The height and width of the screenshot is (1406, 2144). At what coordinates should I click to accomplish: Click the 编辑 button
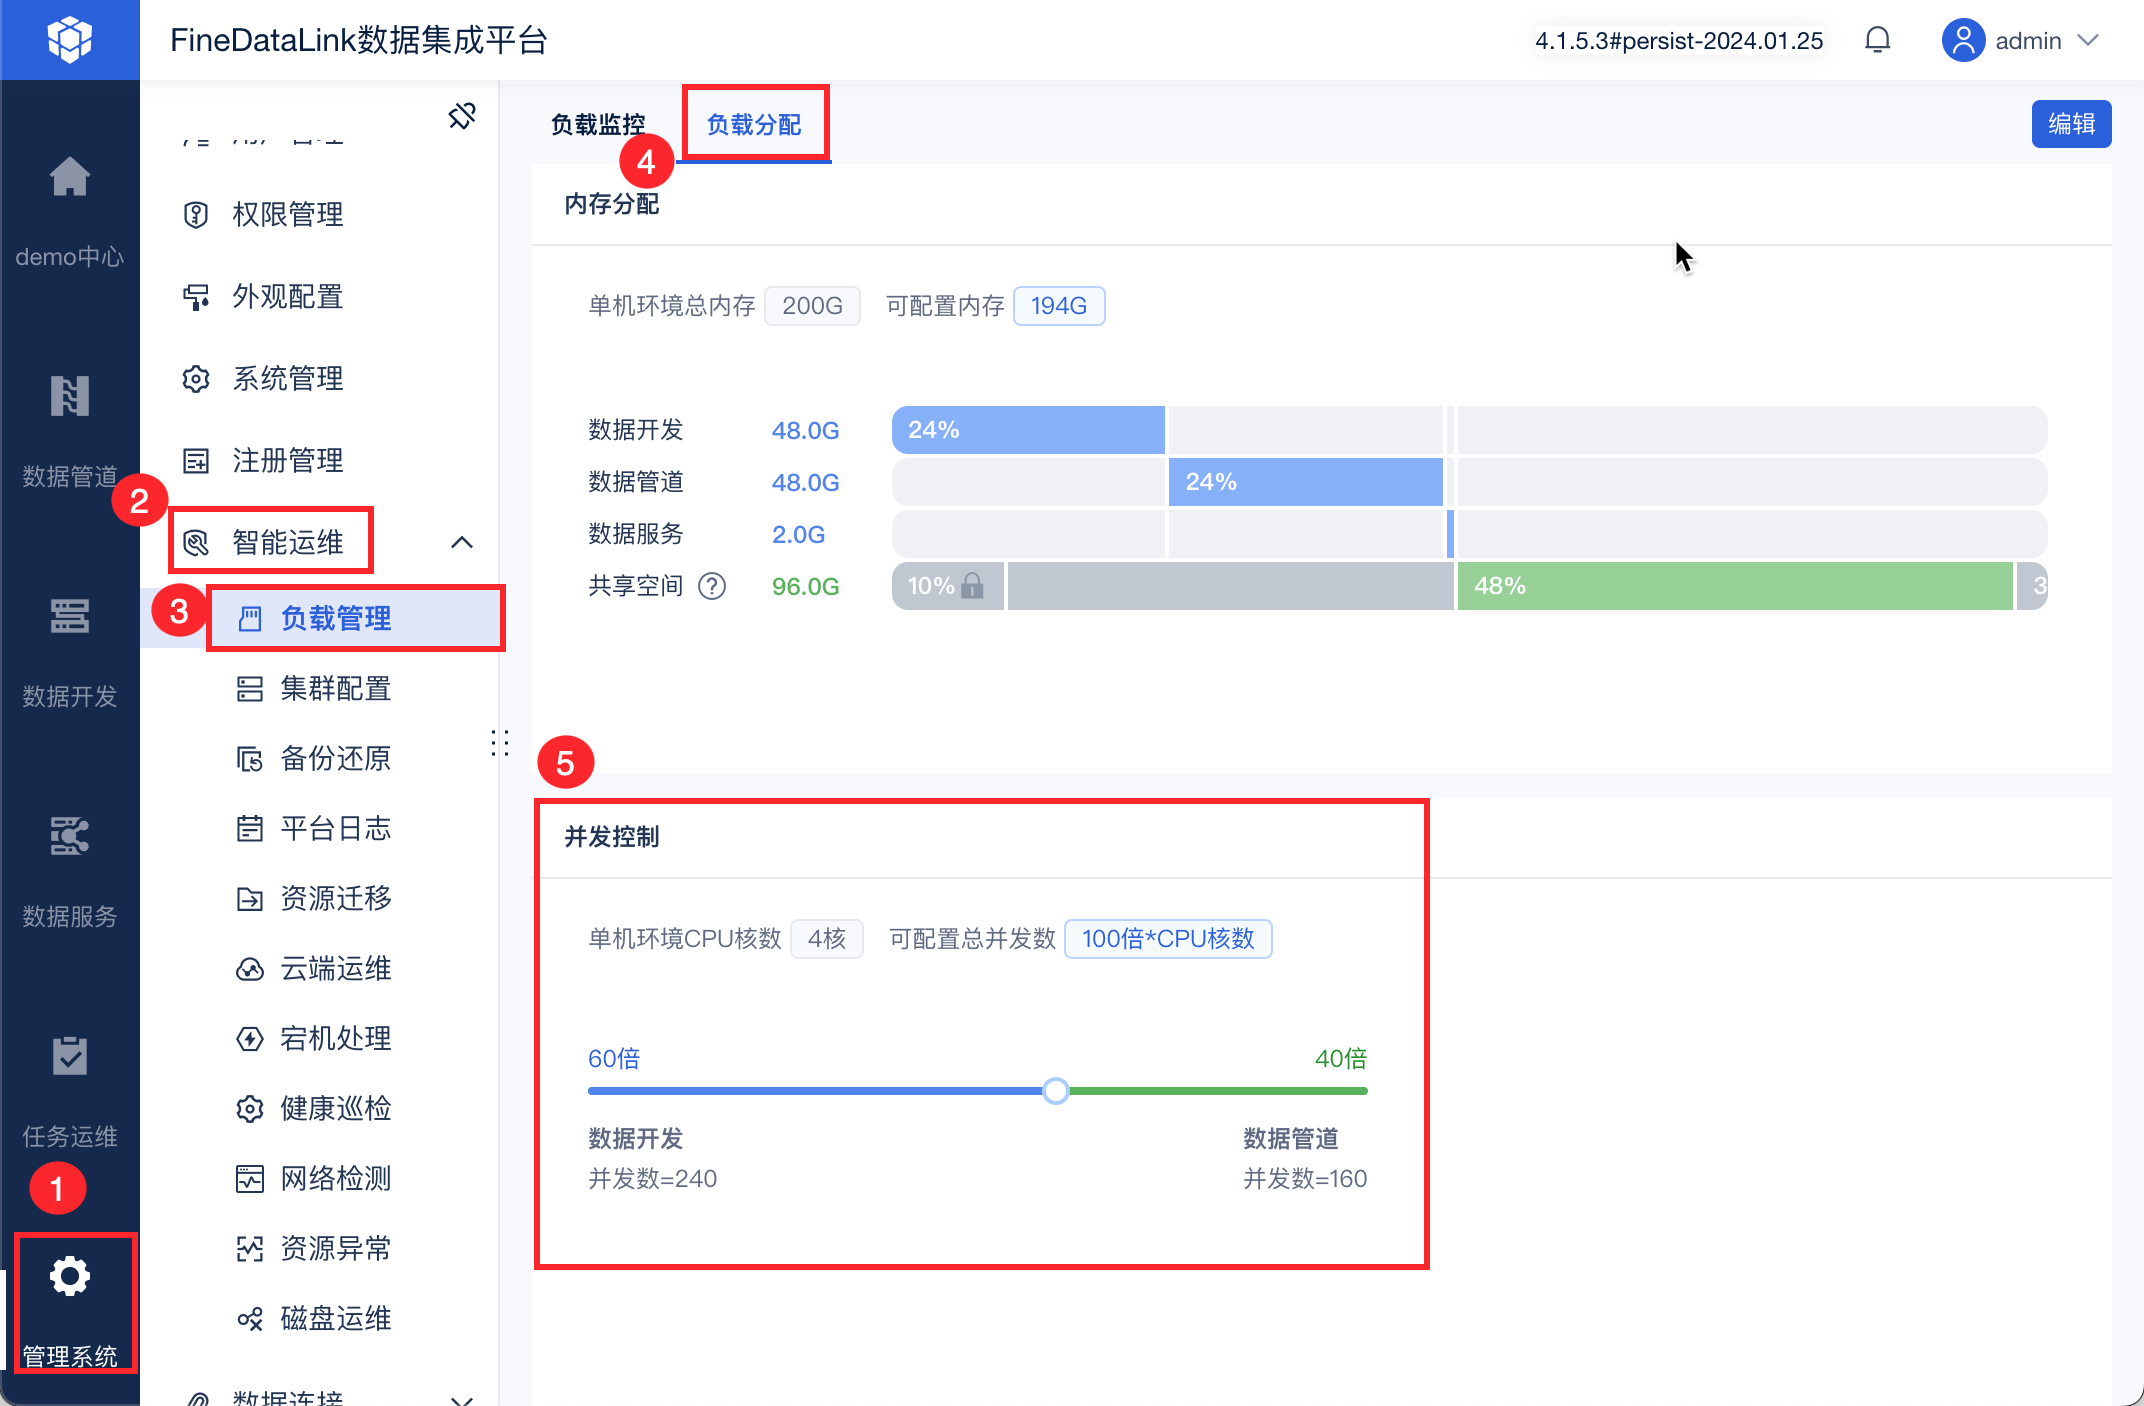click(2071, 124)
